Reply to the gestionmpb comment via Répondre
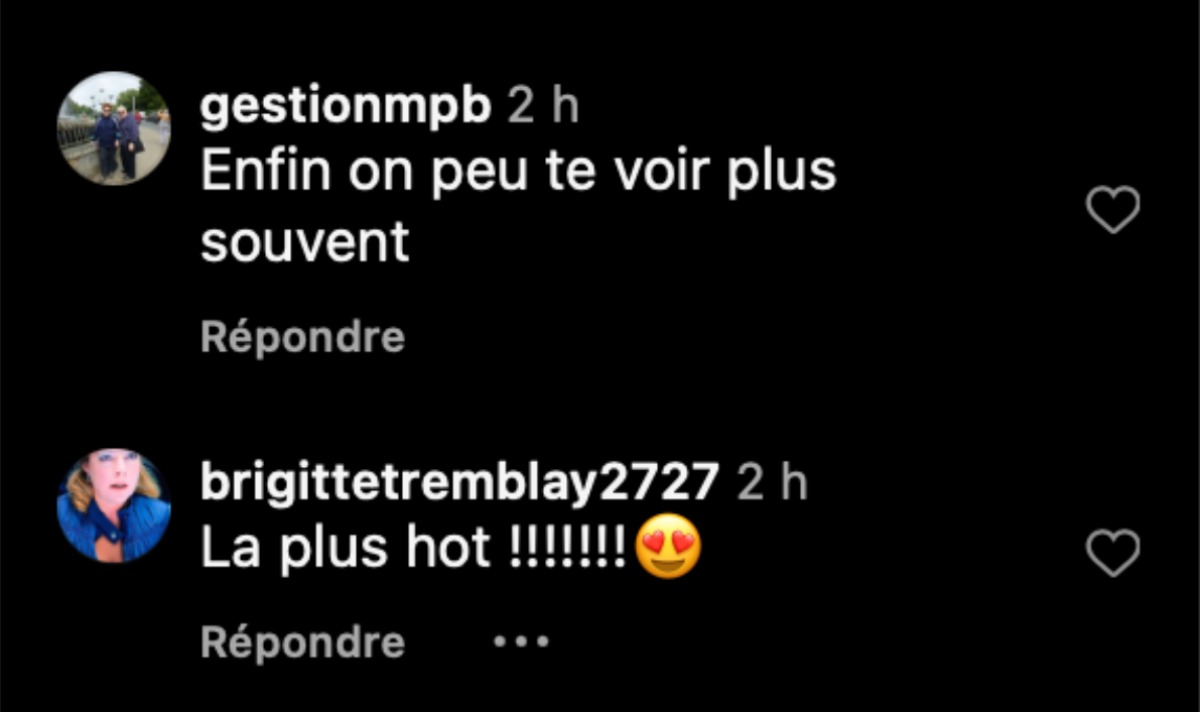 pyautogui.click(x=303, y=338)
